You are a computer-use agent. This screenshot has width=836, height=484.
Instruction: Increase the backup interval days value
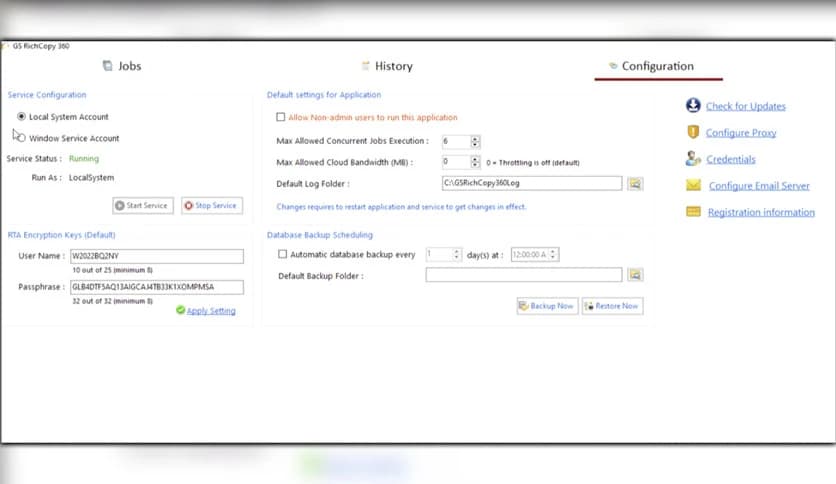tap(456, 252)
